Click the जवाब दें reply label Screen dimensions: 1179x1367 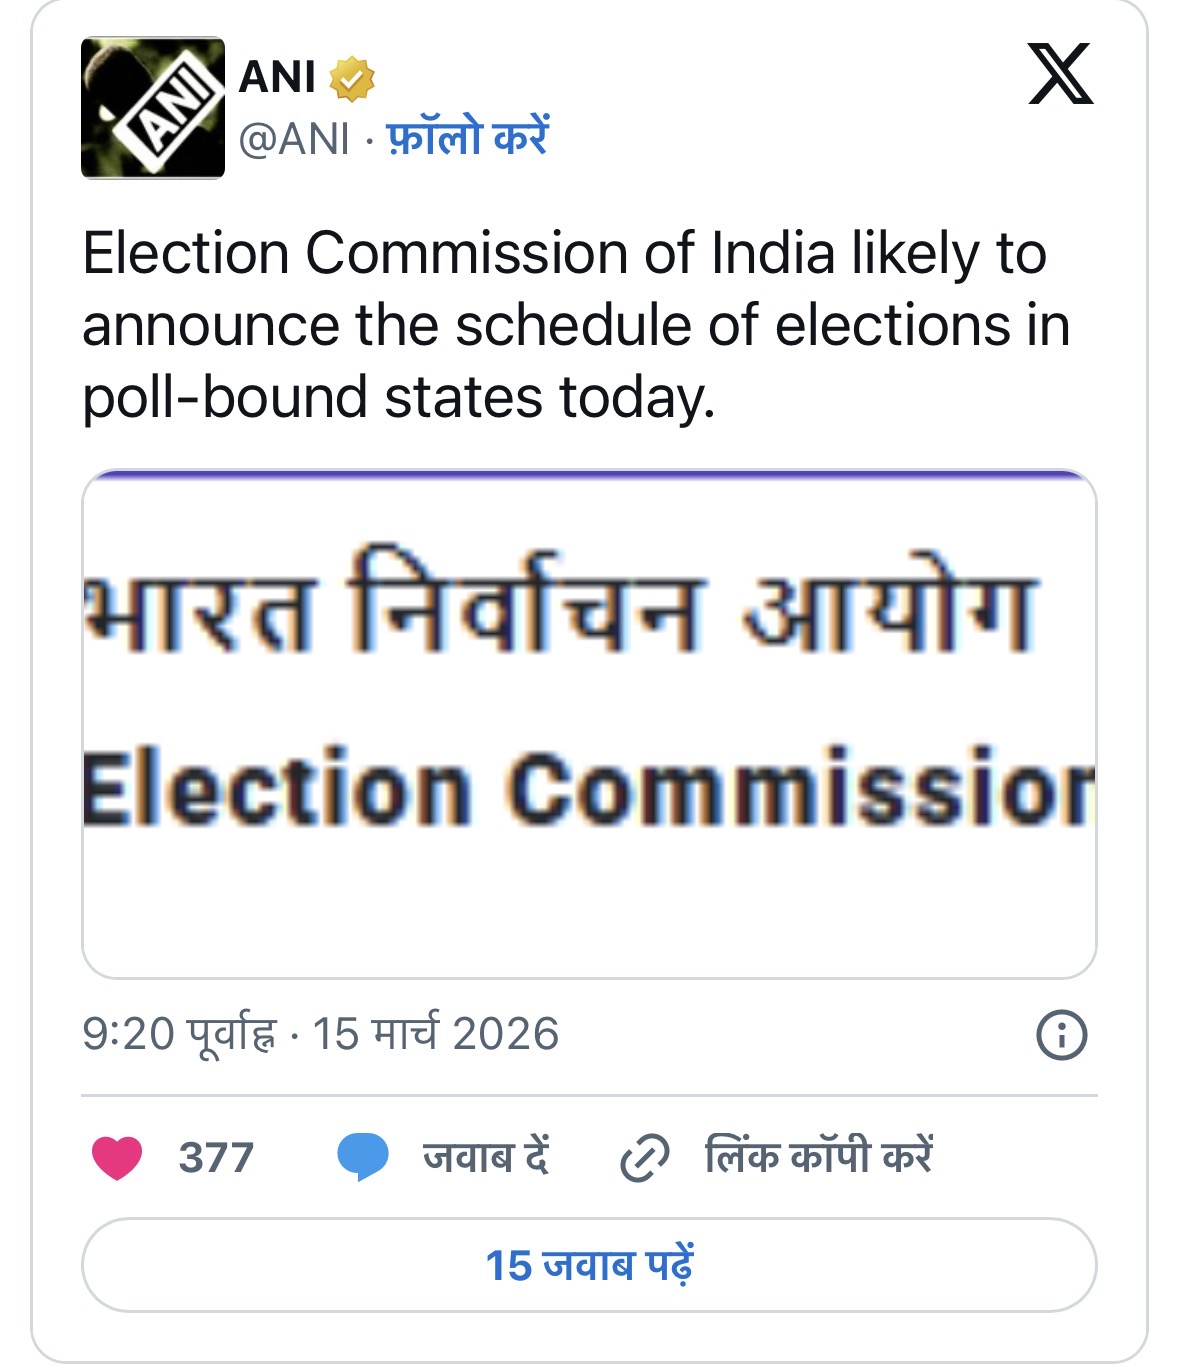click(x=486, y=1157)
